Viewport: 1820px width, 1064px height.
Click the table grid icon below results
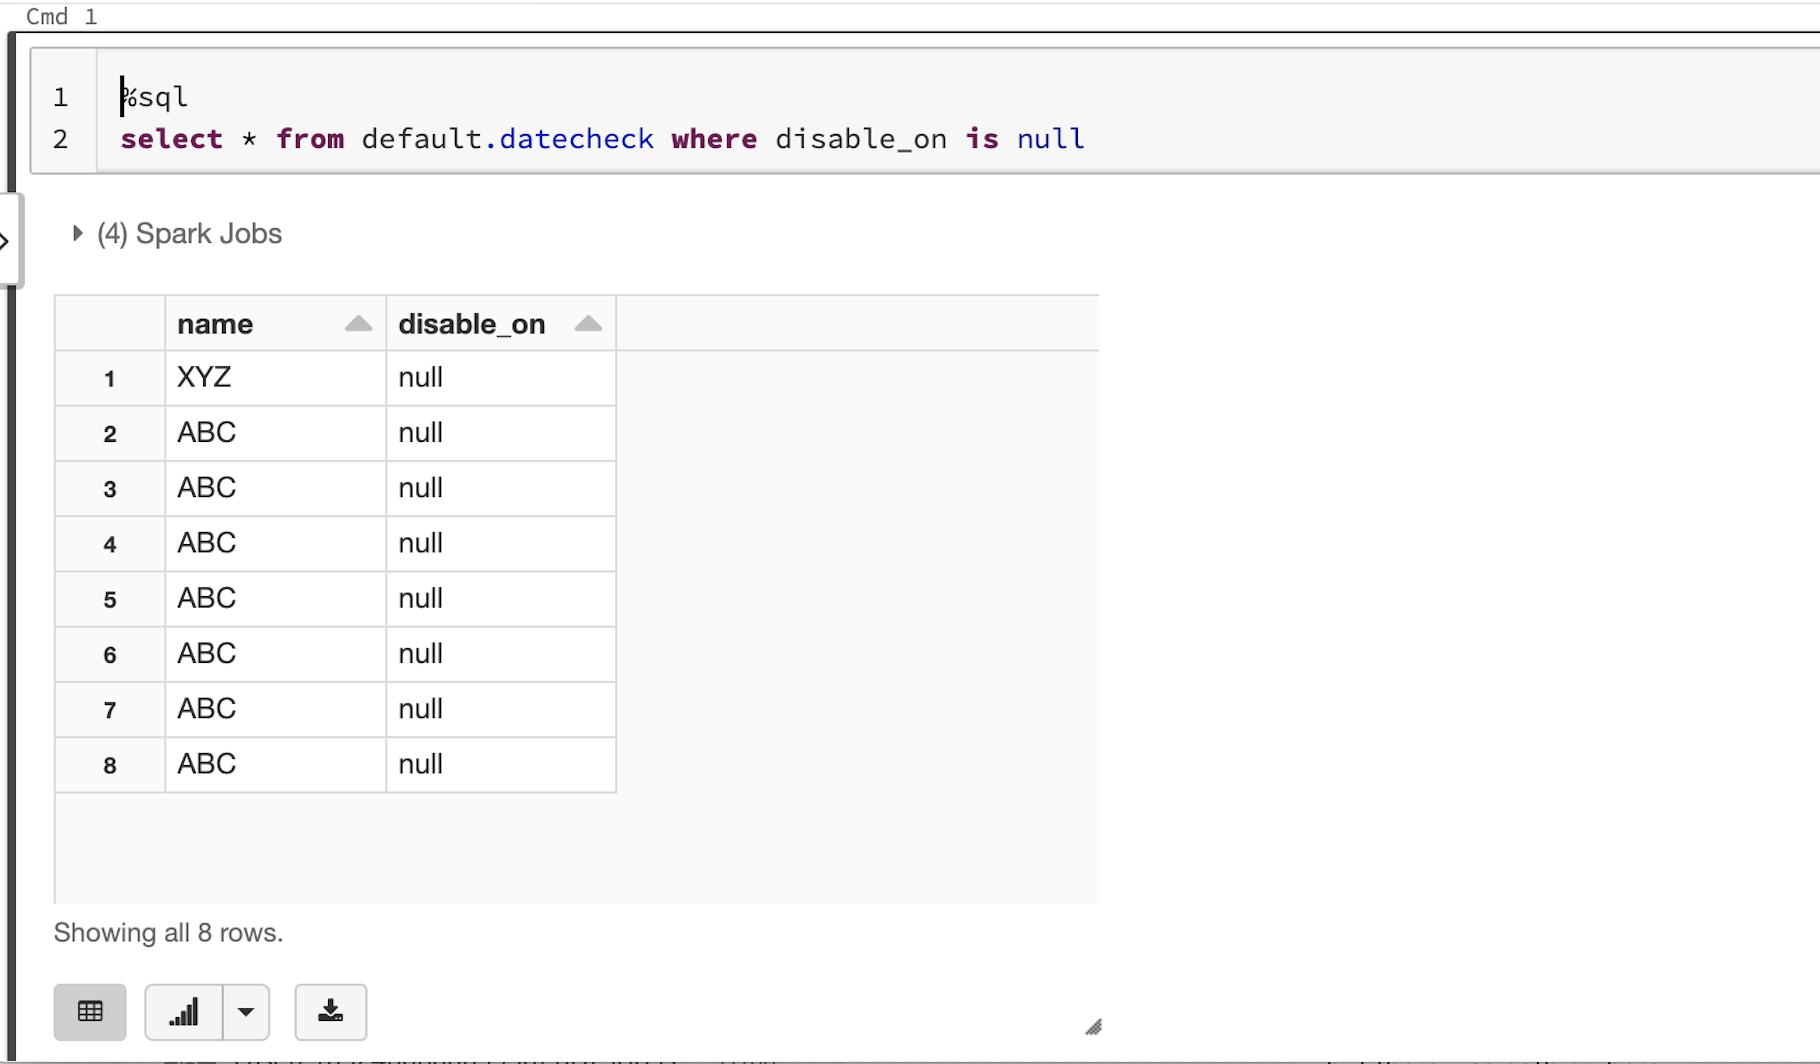(90, 1012)
